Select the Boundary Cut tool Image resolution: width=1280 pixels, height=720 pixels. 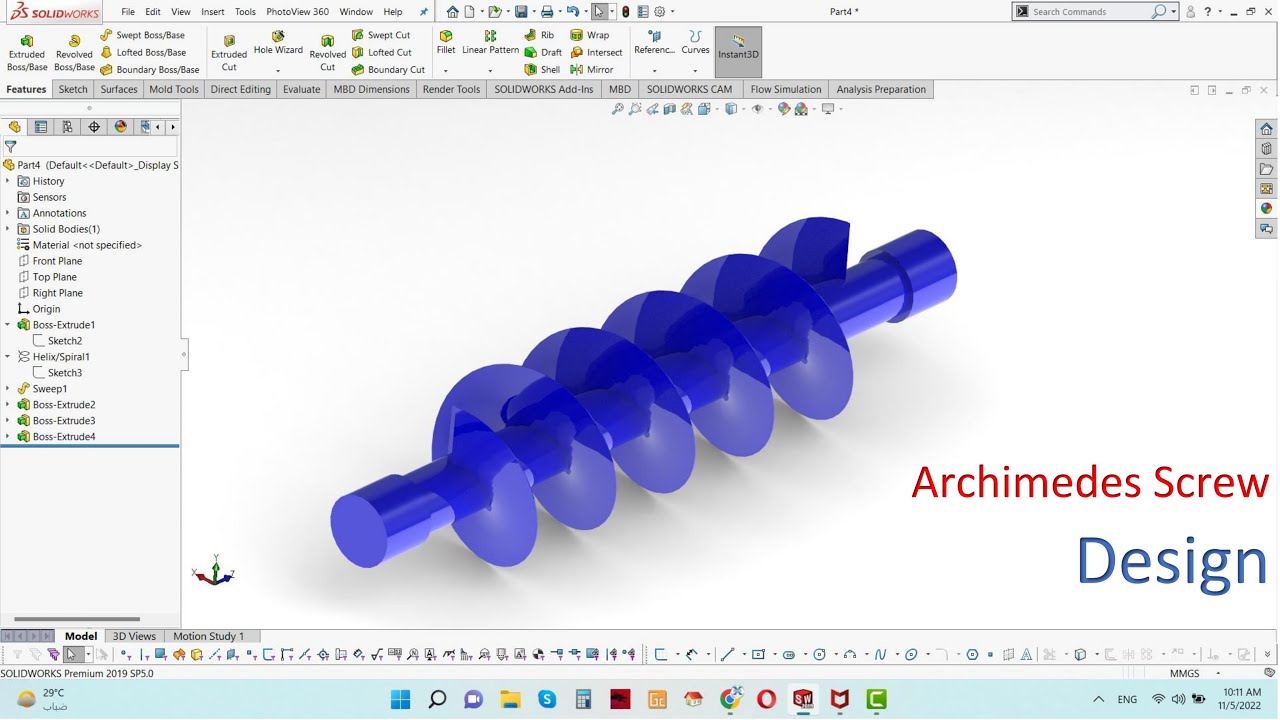click(x=388, y=70)
